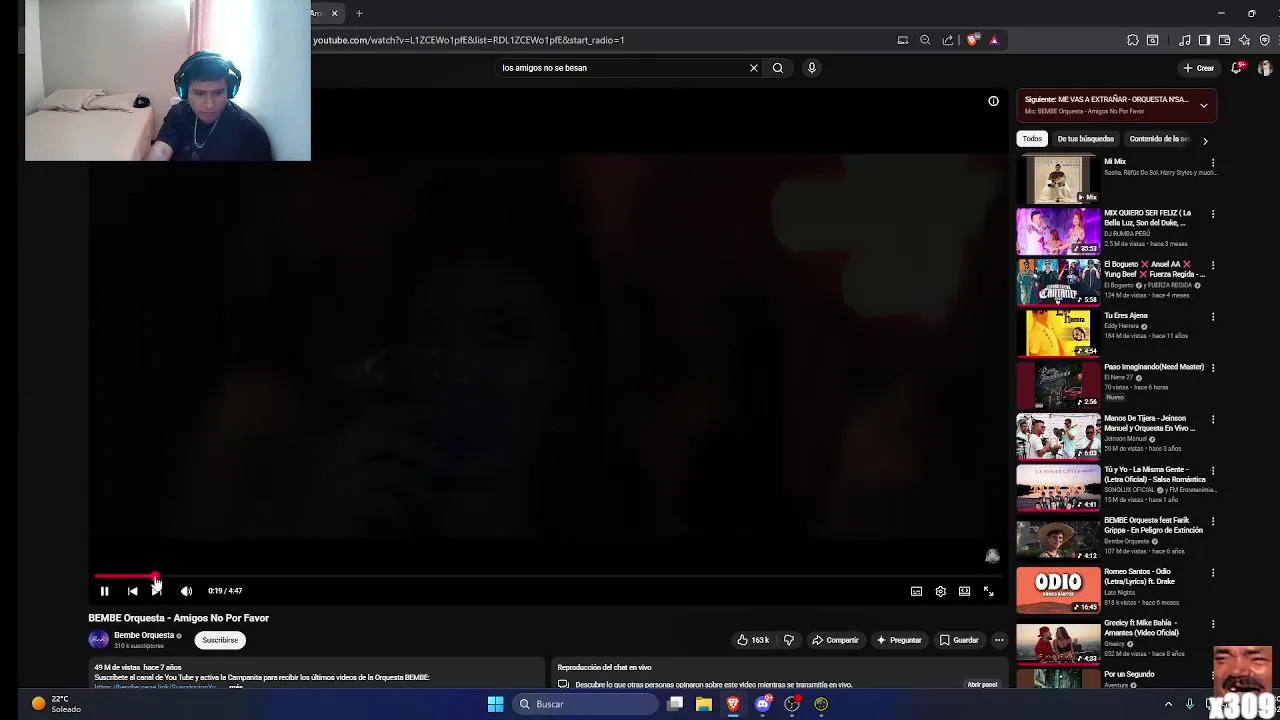Play the 'Odio' Romeo Santos thumbnail
Screen dimensions: 1280x720
pos(1058,590)
